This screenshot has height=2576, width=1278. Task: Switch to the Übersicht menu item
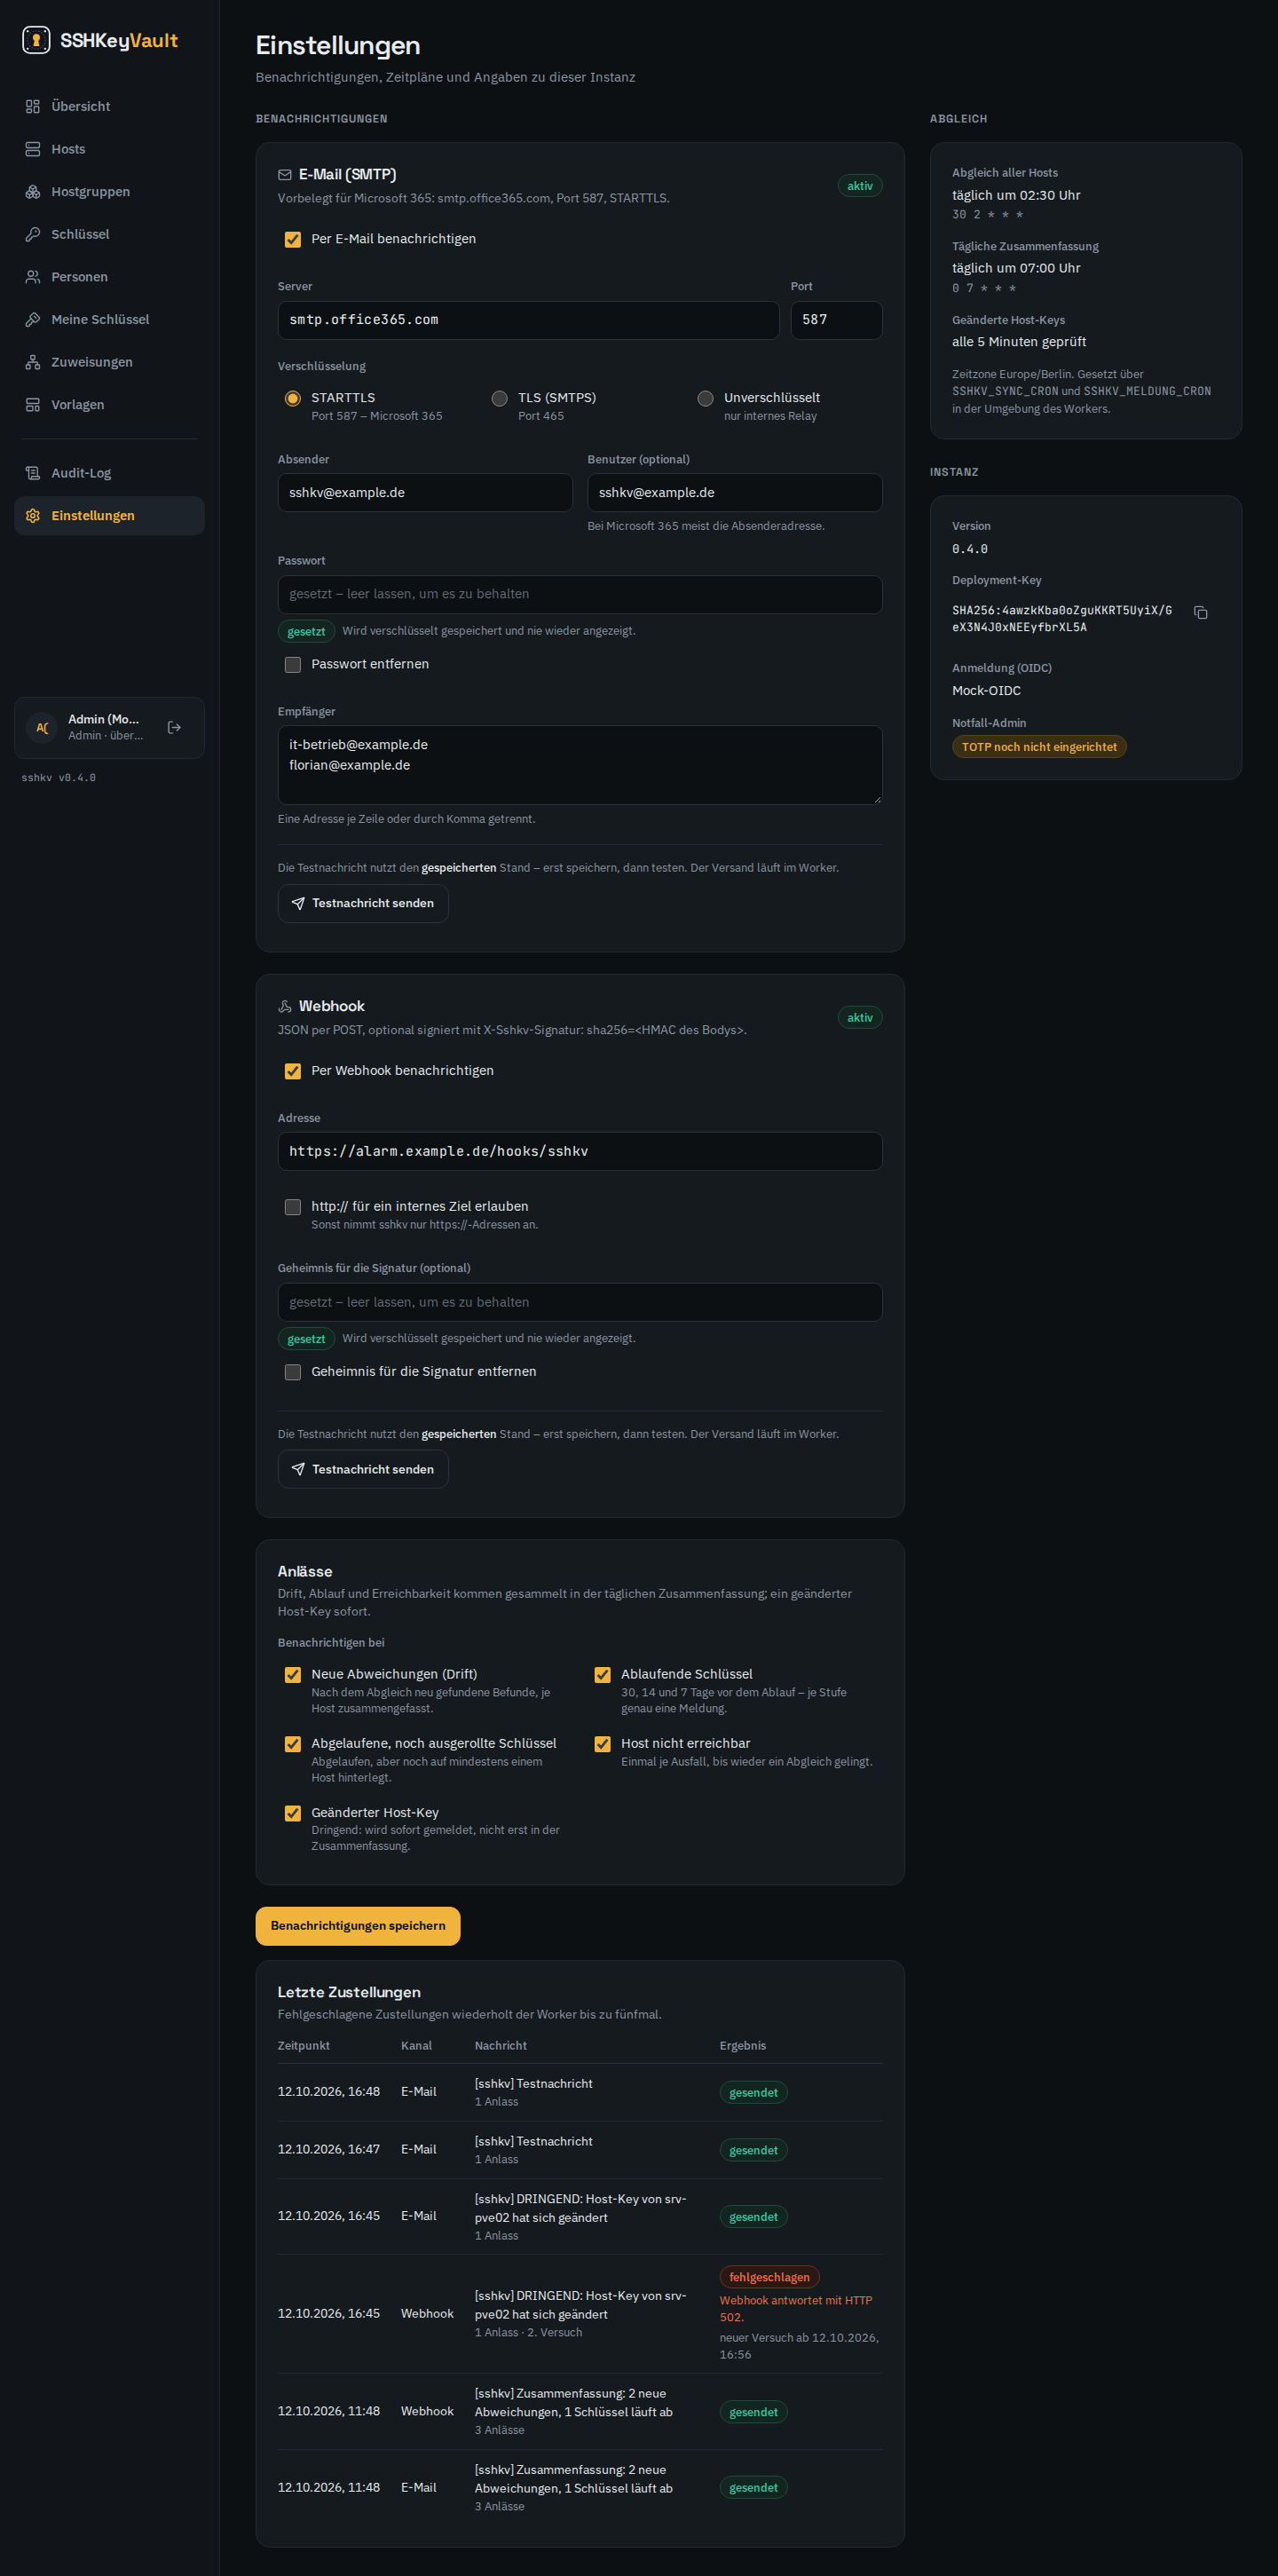109,106
